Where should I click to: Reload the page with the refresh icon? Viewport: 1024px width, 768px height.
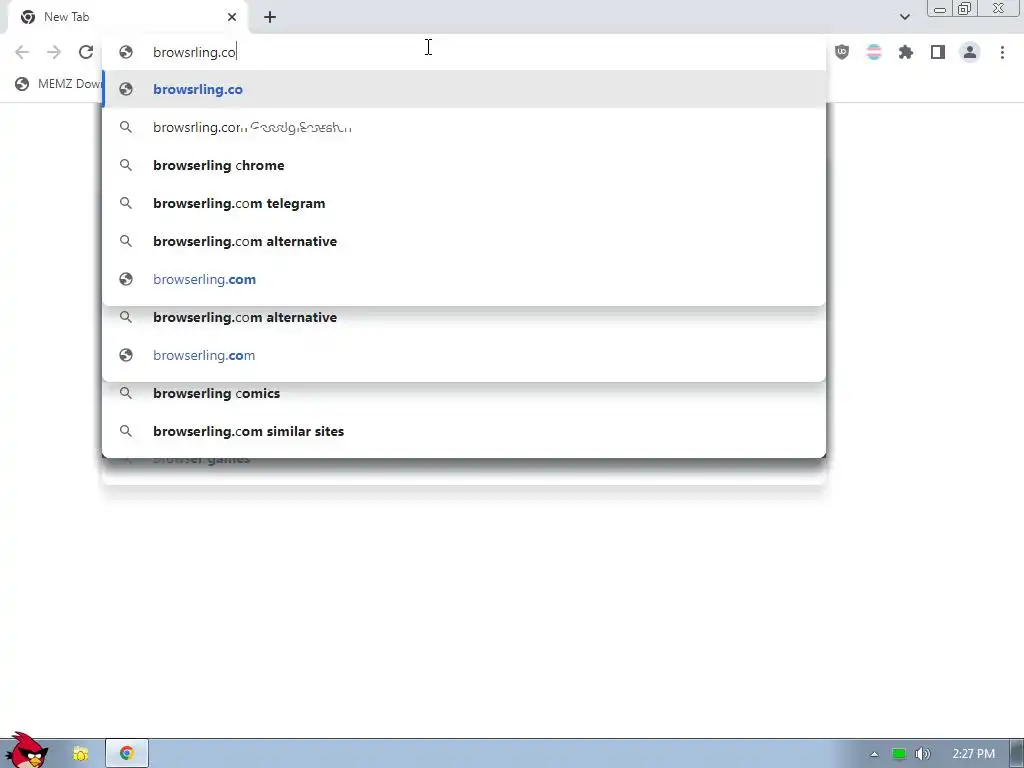(x=86, y=52)
